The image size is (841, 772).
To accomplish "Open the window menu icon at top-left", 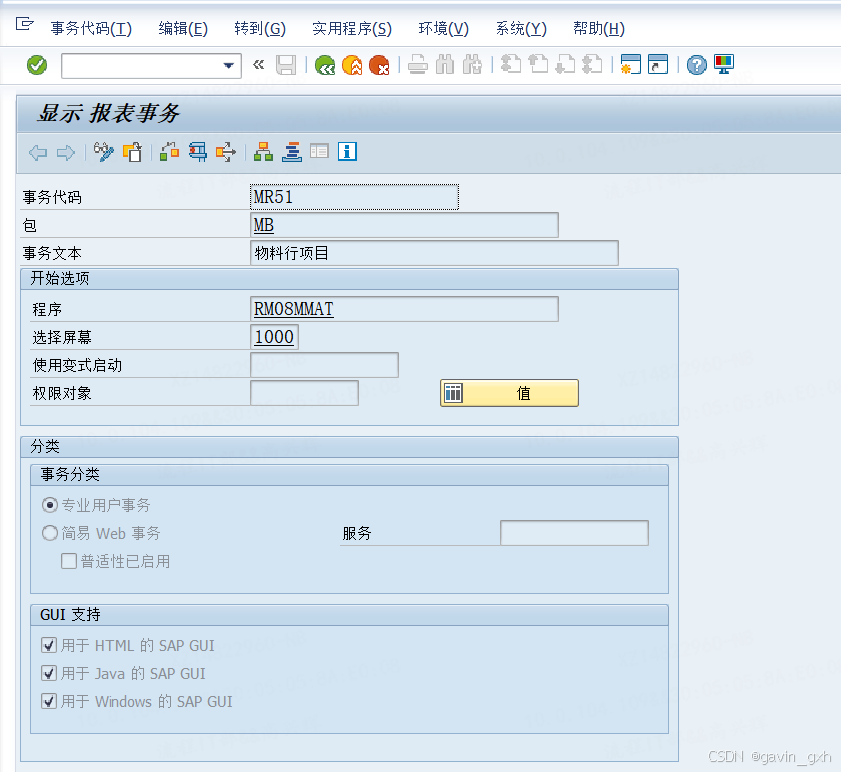I will 25,24.
